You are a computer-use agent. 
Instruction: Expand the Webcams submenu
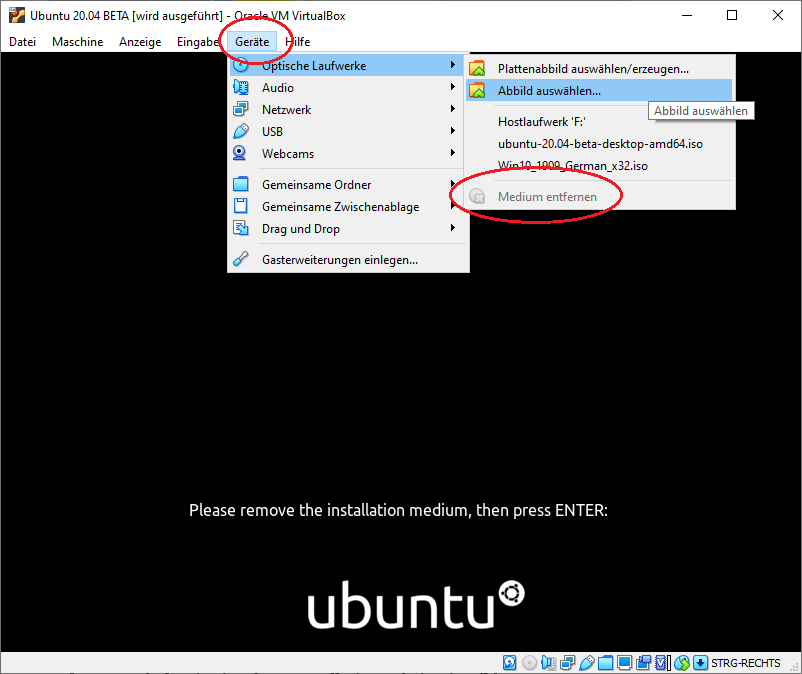tap(288, 154)
